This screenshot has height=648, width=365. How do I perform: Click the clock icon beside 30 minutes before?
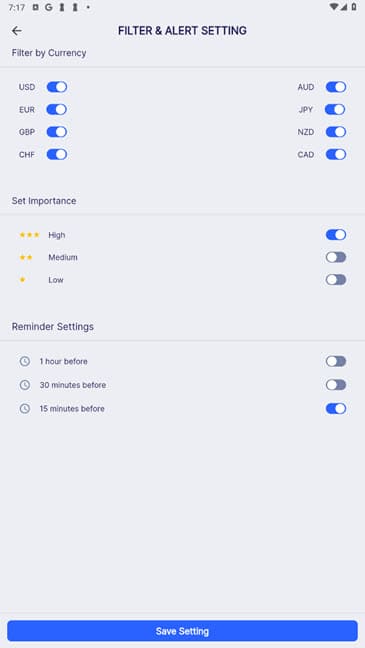click(25, 385)
